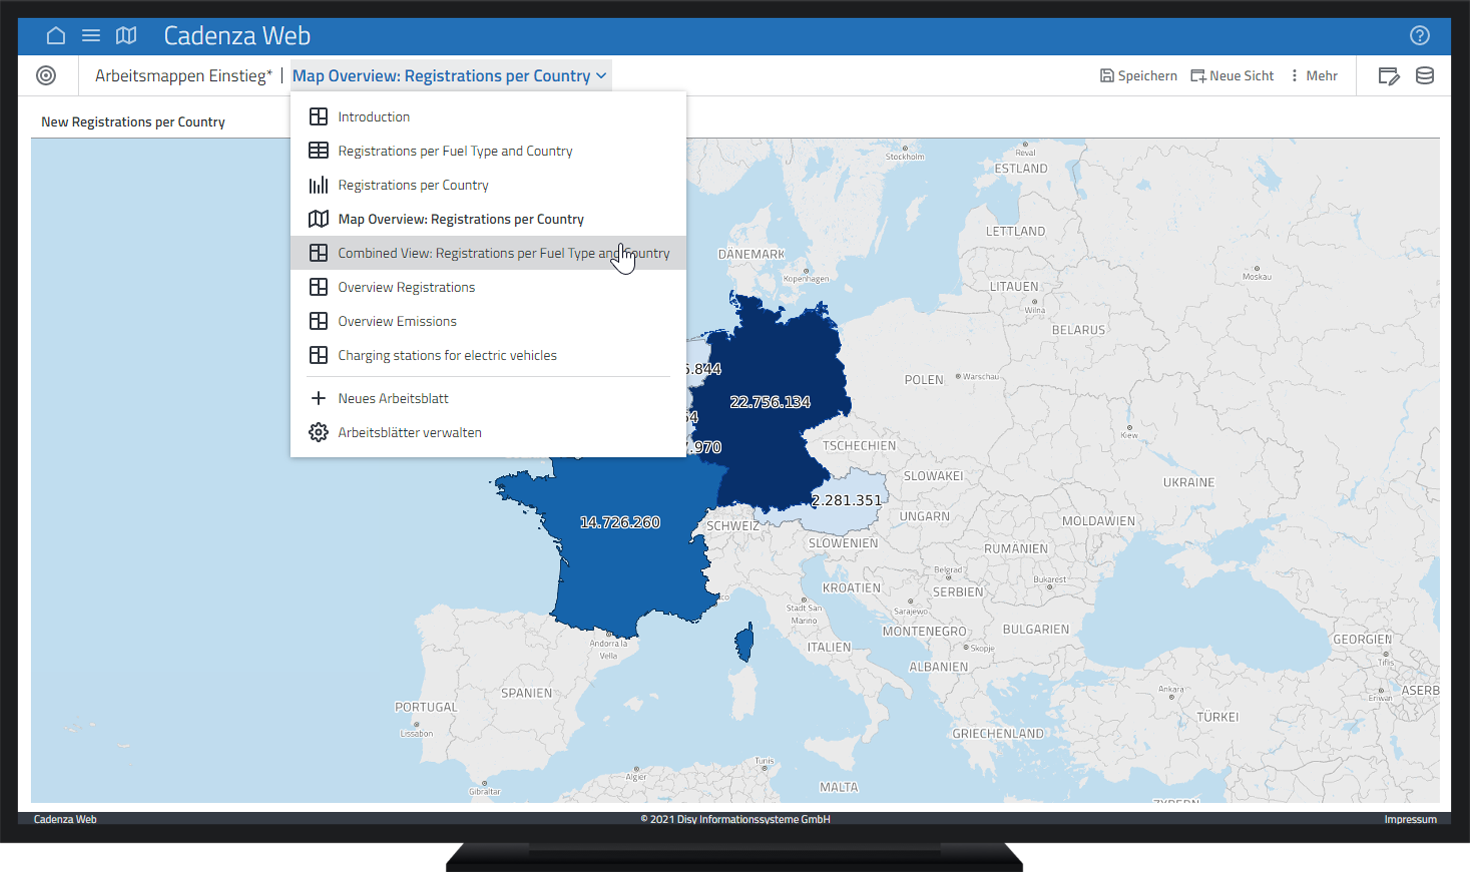The width and height of the screenshot is (1470, 872).
Task: Click the plus icon for Neues Arbeitsblatt
Action: point(318,398)
